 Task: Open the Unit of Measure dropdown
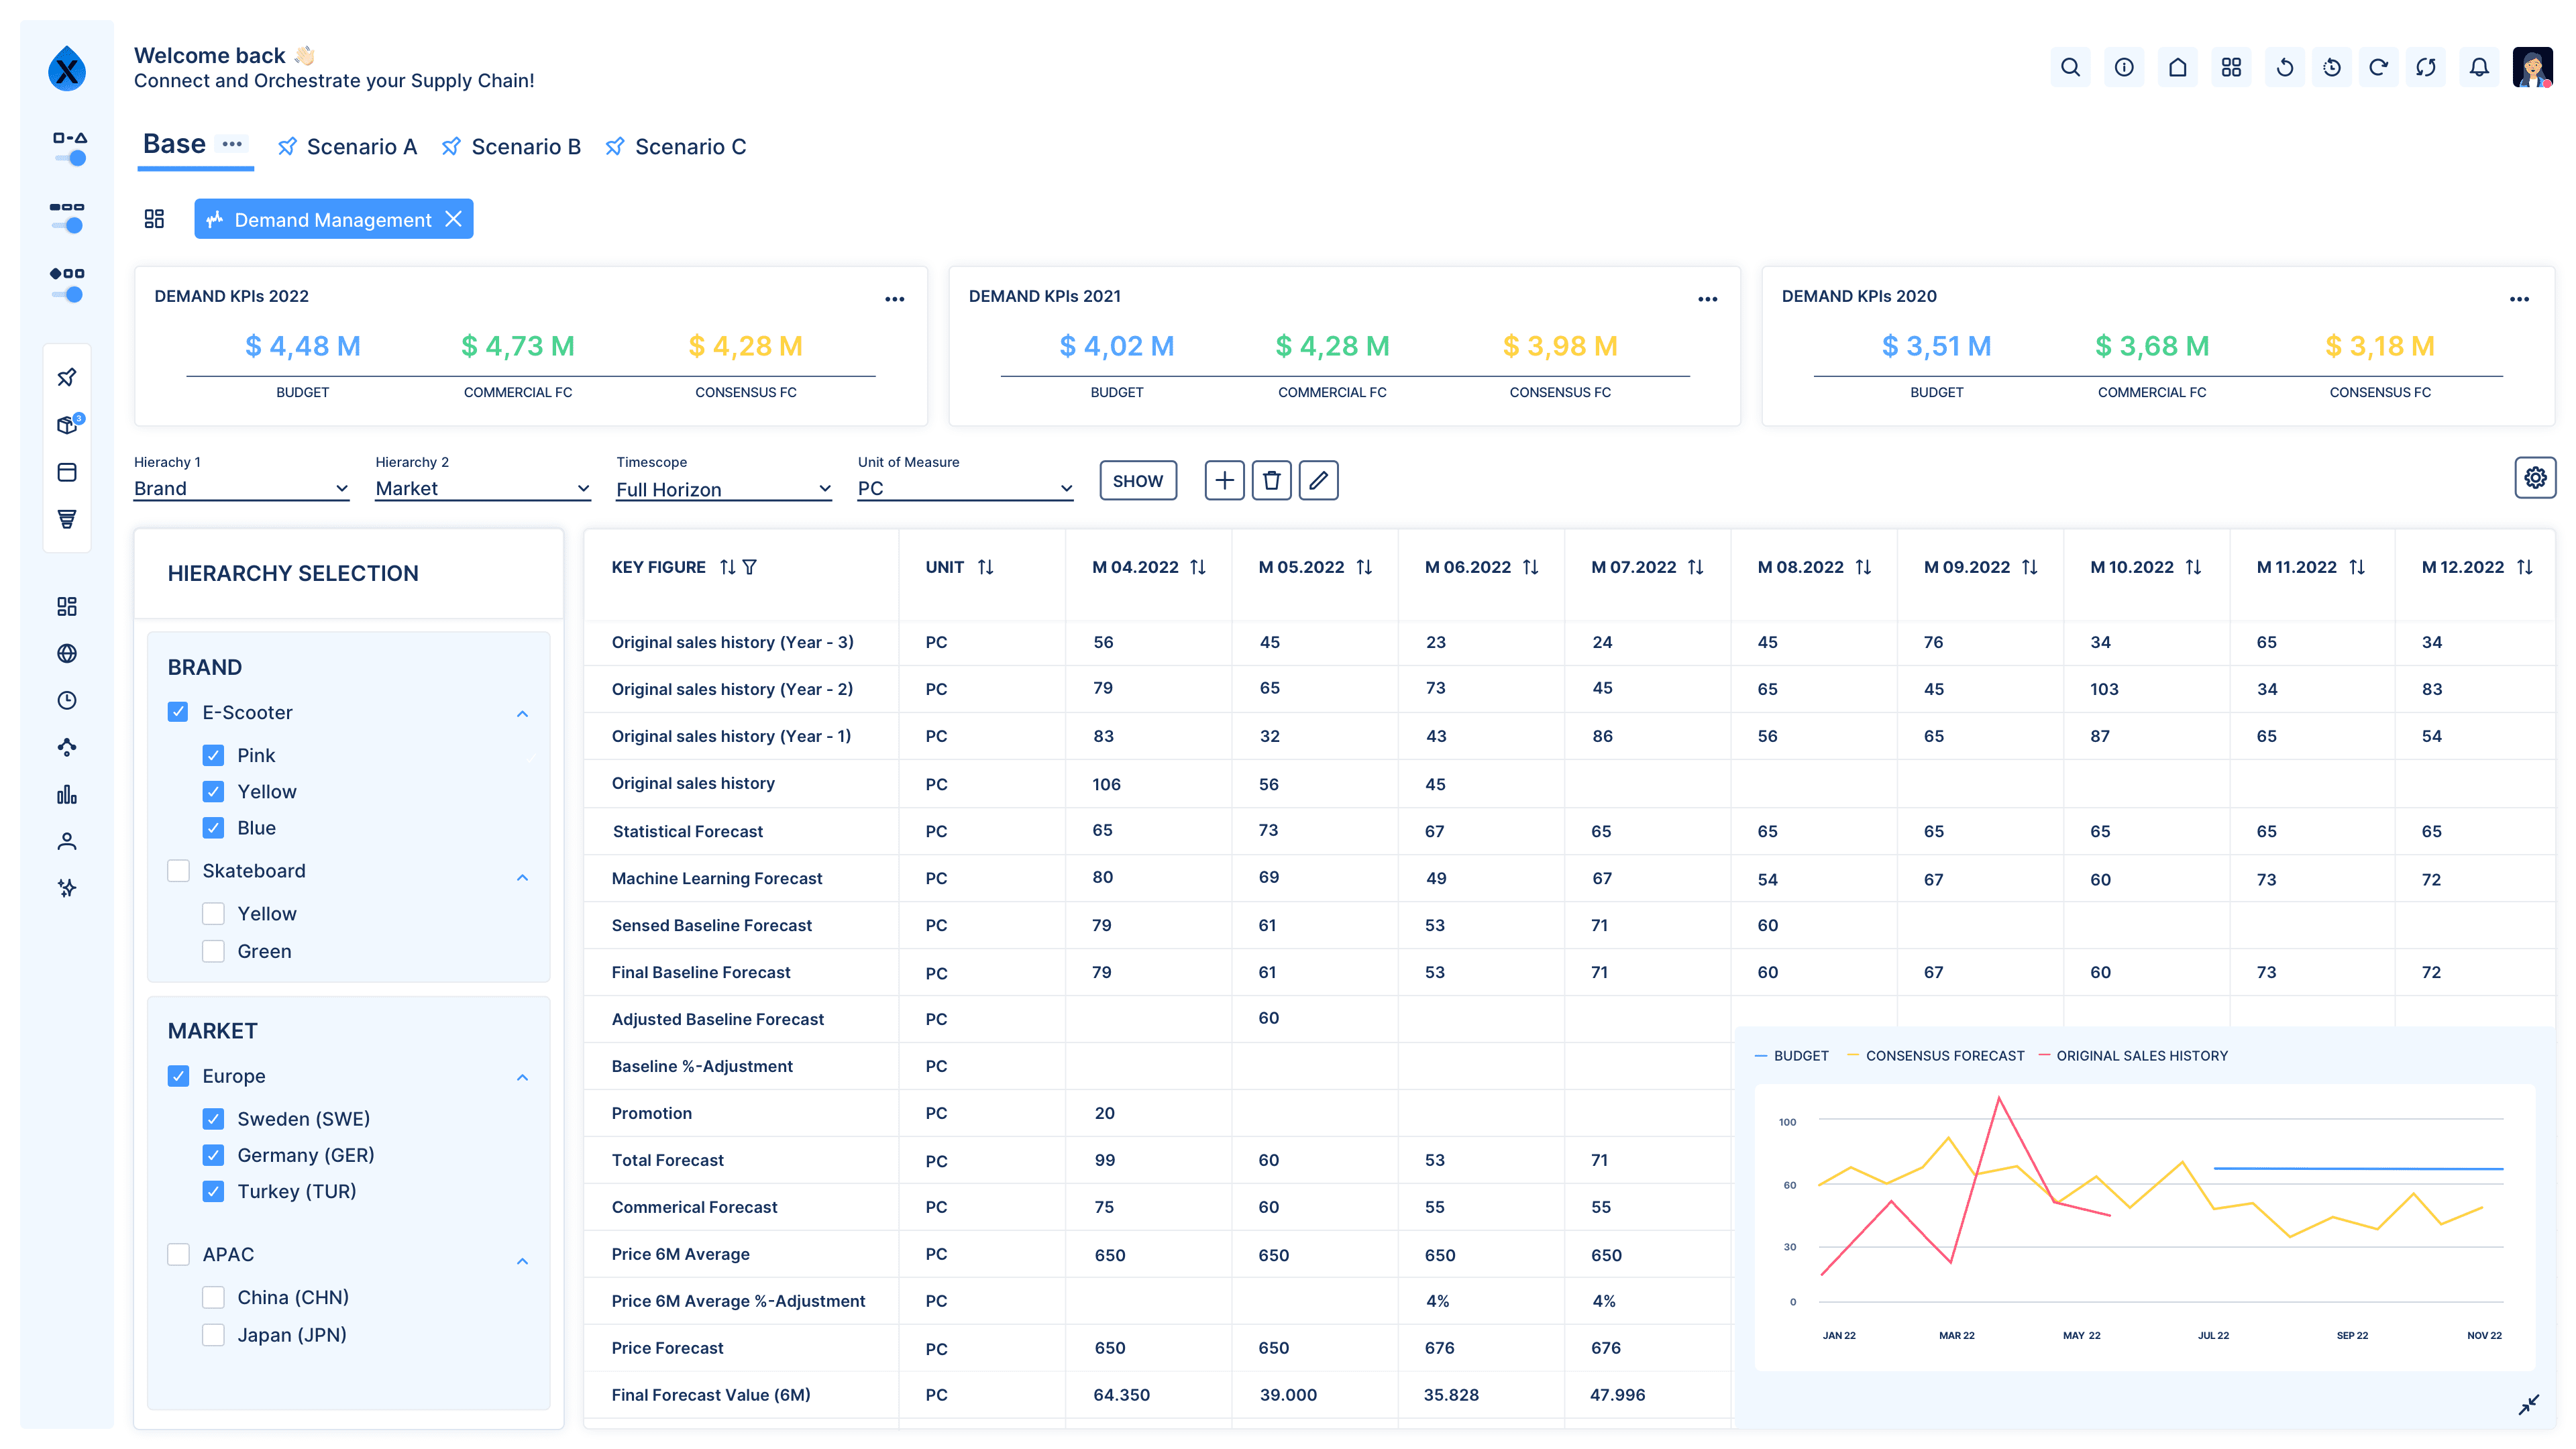964,489
